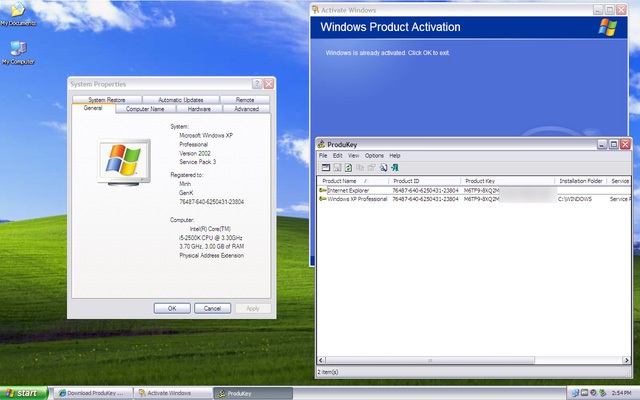
Task: Click the ProduKey title bar key icon
Action: point(321,144)
